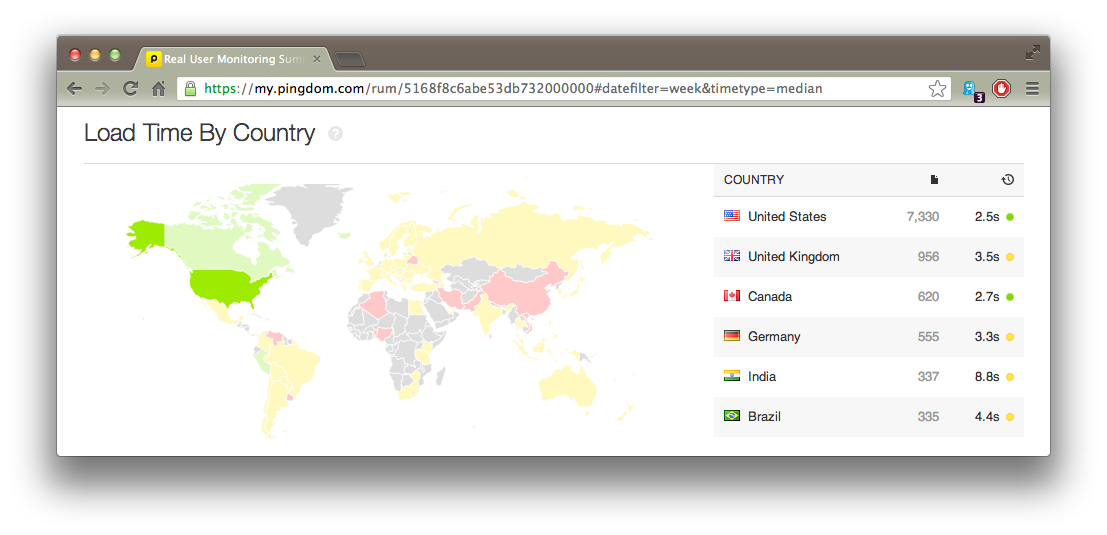Click the Canada flag icon
Screen dimensions: 1107x535
731,296
